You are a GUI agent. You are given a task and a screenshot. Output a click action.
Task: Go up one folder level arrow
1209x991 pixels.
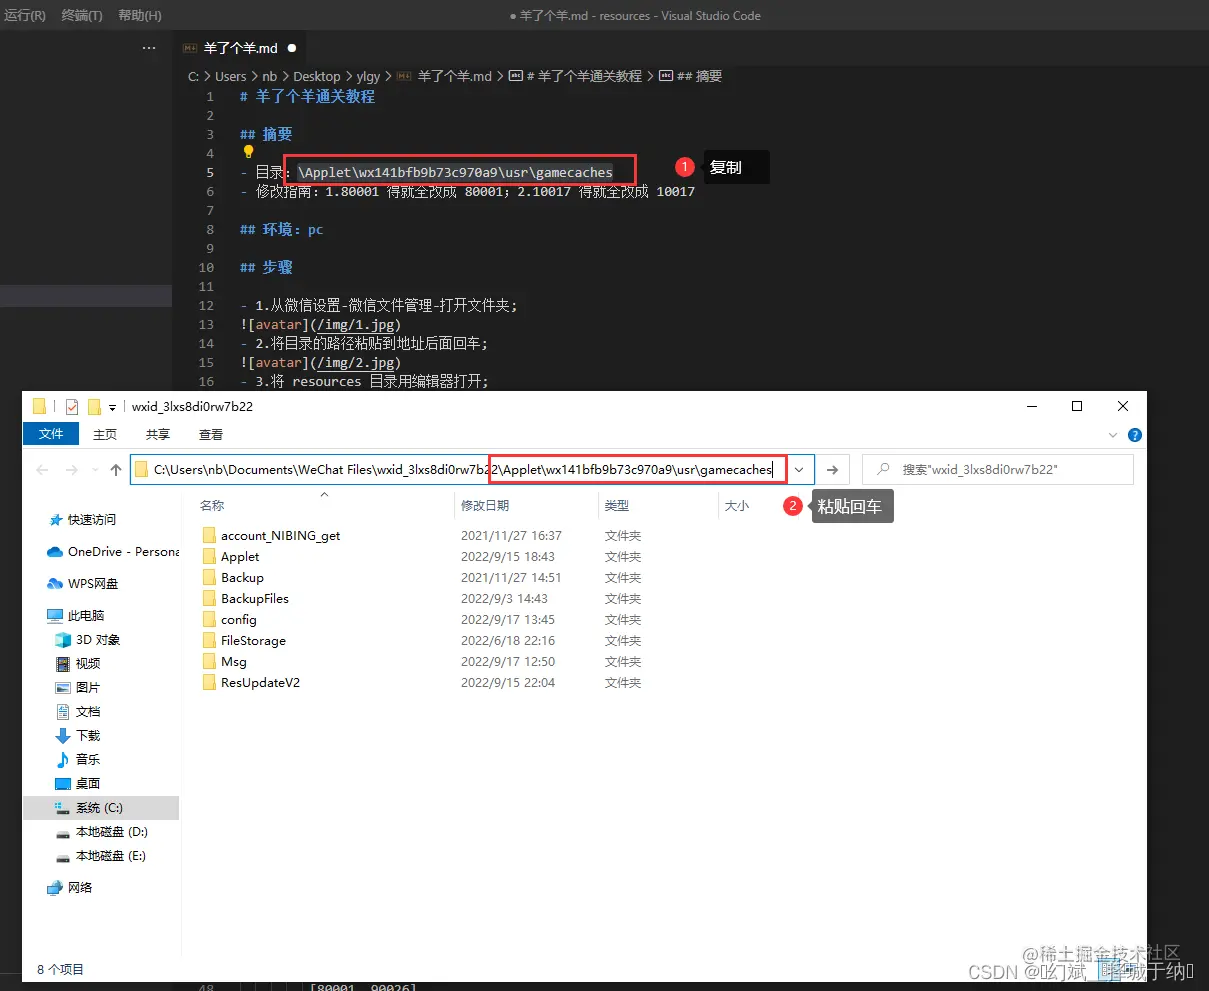tap(116, 469)
